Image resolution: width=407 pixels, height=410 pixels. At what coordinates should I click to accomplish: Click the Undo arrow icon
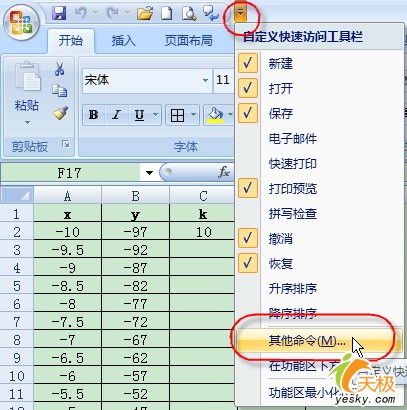[81, 13]
